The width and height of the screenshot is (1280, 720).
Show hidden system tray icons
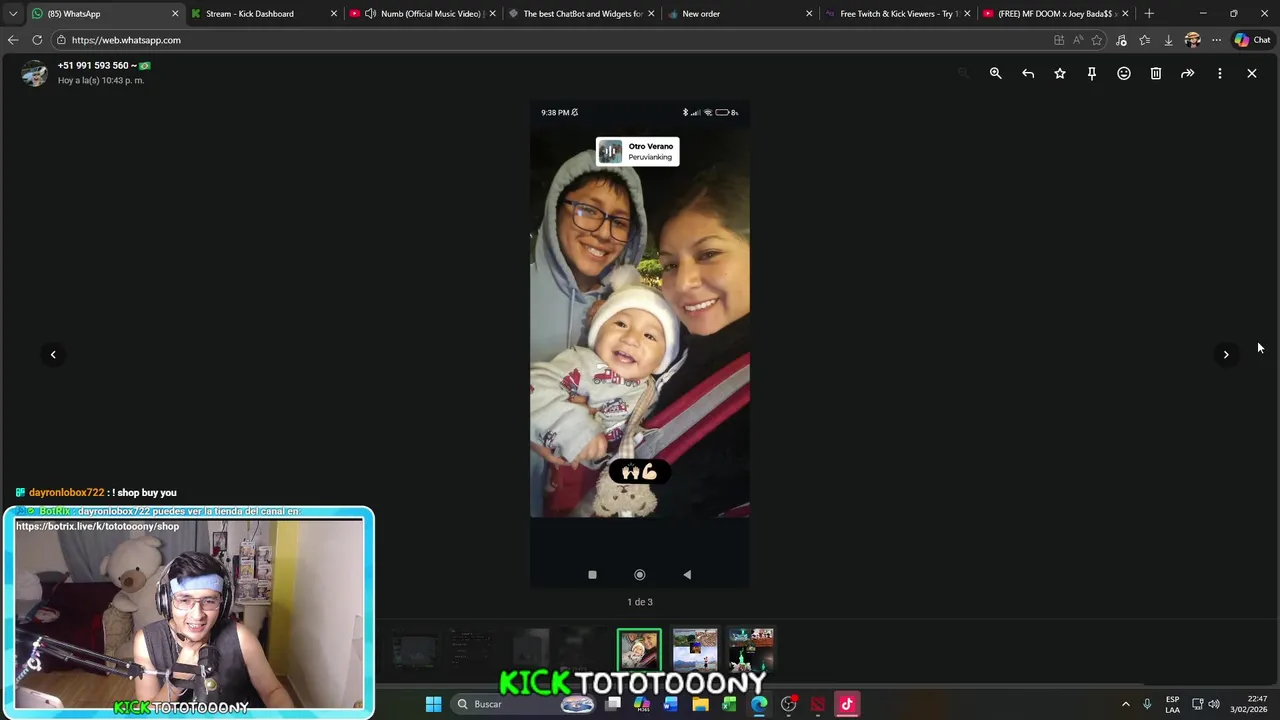(1125, 704)
